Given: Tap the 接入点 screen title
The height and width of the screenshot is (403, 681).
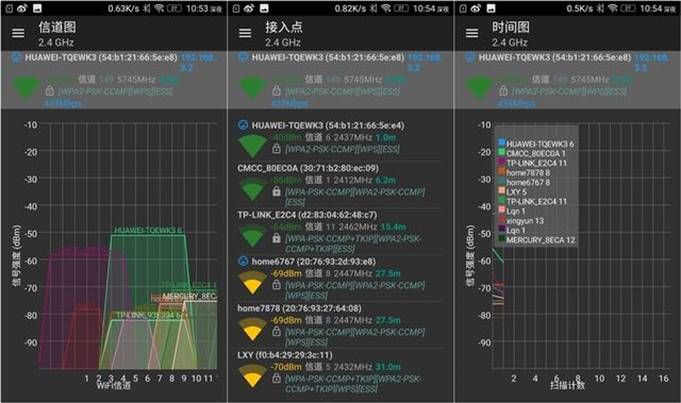Looking at the screenshot, I should tap(284, 27).
